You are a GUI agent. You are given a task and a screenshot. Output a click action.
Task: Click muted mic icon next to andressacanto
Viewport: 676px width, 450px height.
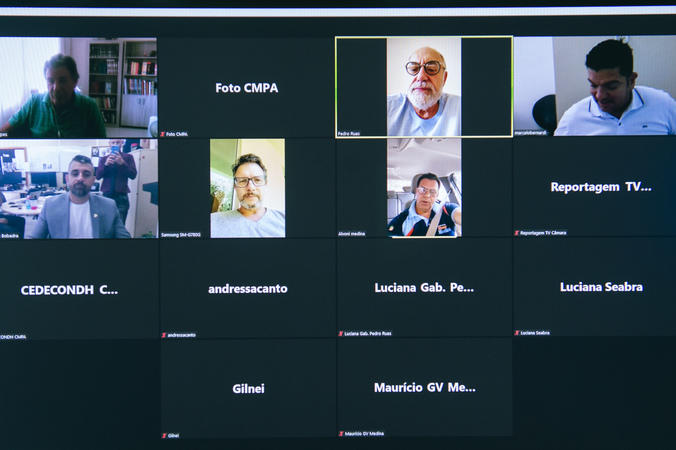click(x=164, y=335)
